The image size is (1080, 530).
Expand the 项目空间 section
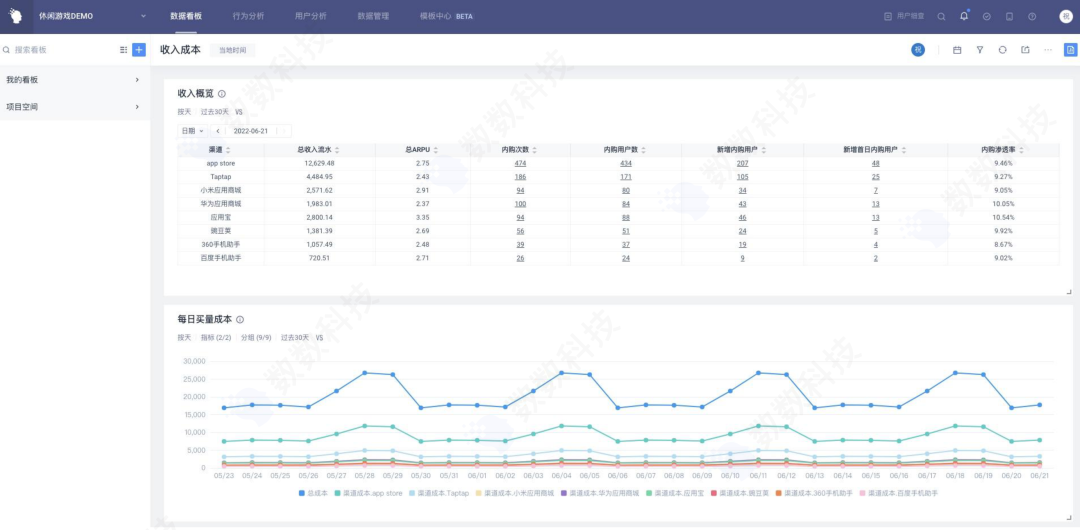point(74,107)
